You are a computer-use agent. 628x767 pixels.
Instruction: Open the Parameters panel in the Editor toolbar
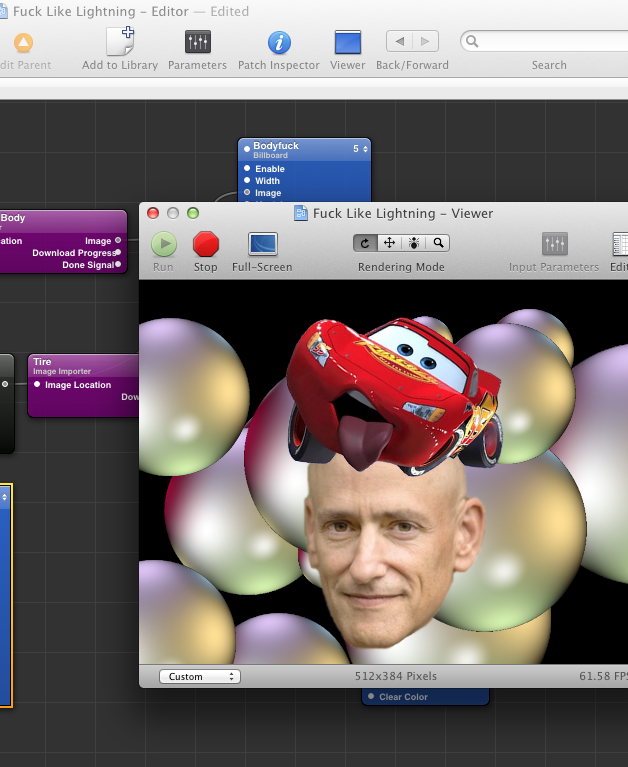[198, 42]
